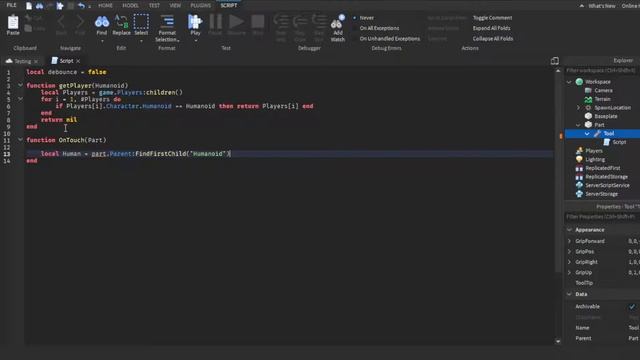Collapse the Part tree node
640x360 pixels.
578,125
